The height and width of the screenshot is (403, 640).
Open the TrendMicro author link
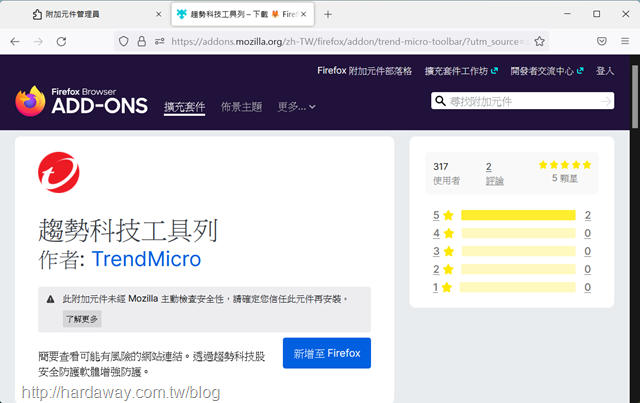pyautogui.click(x=146, y=259)
